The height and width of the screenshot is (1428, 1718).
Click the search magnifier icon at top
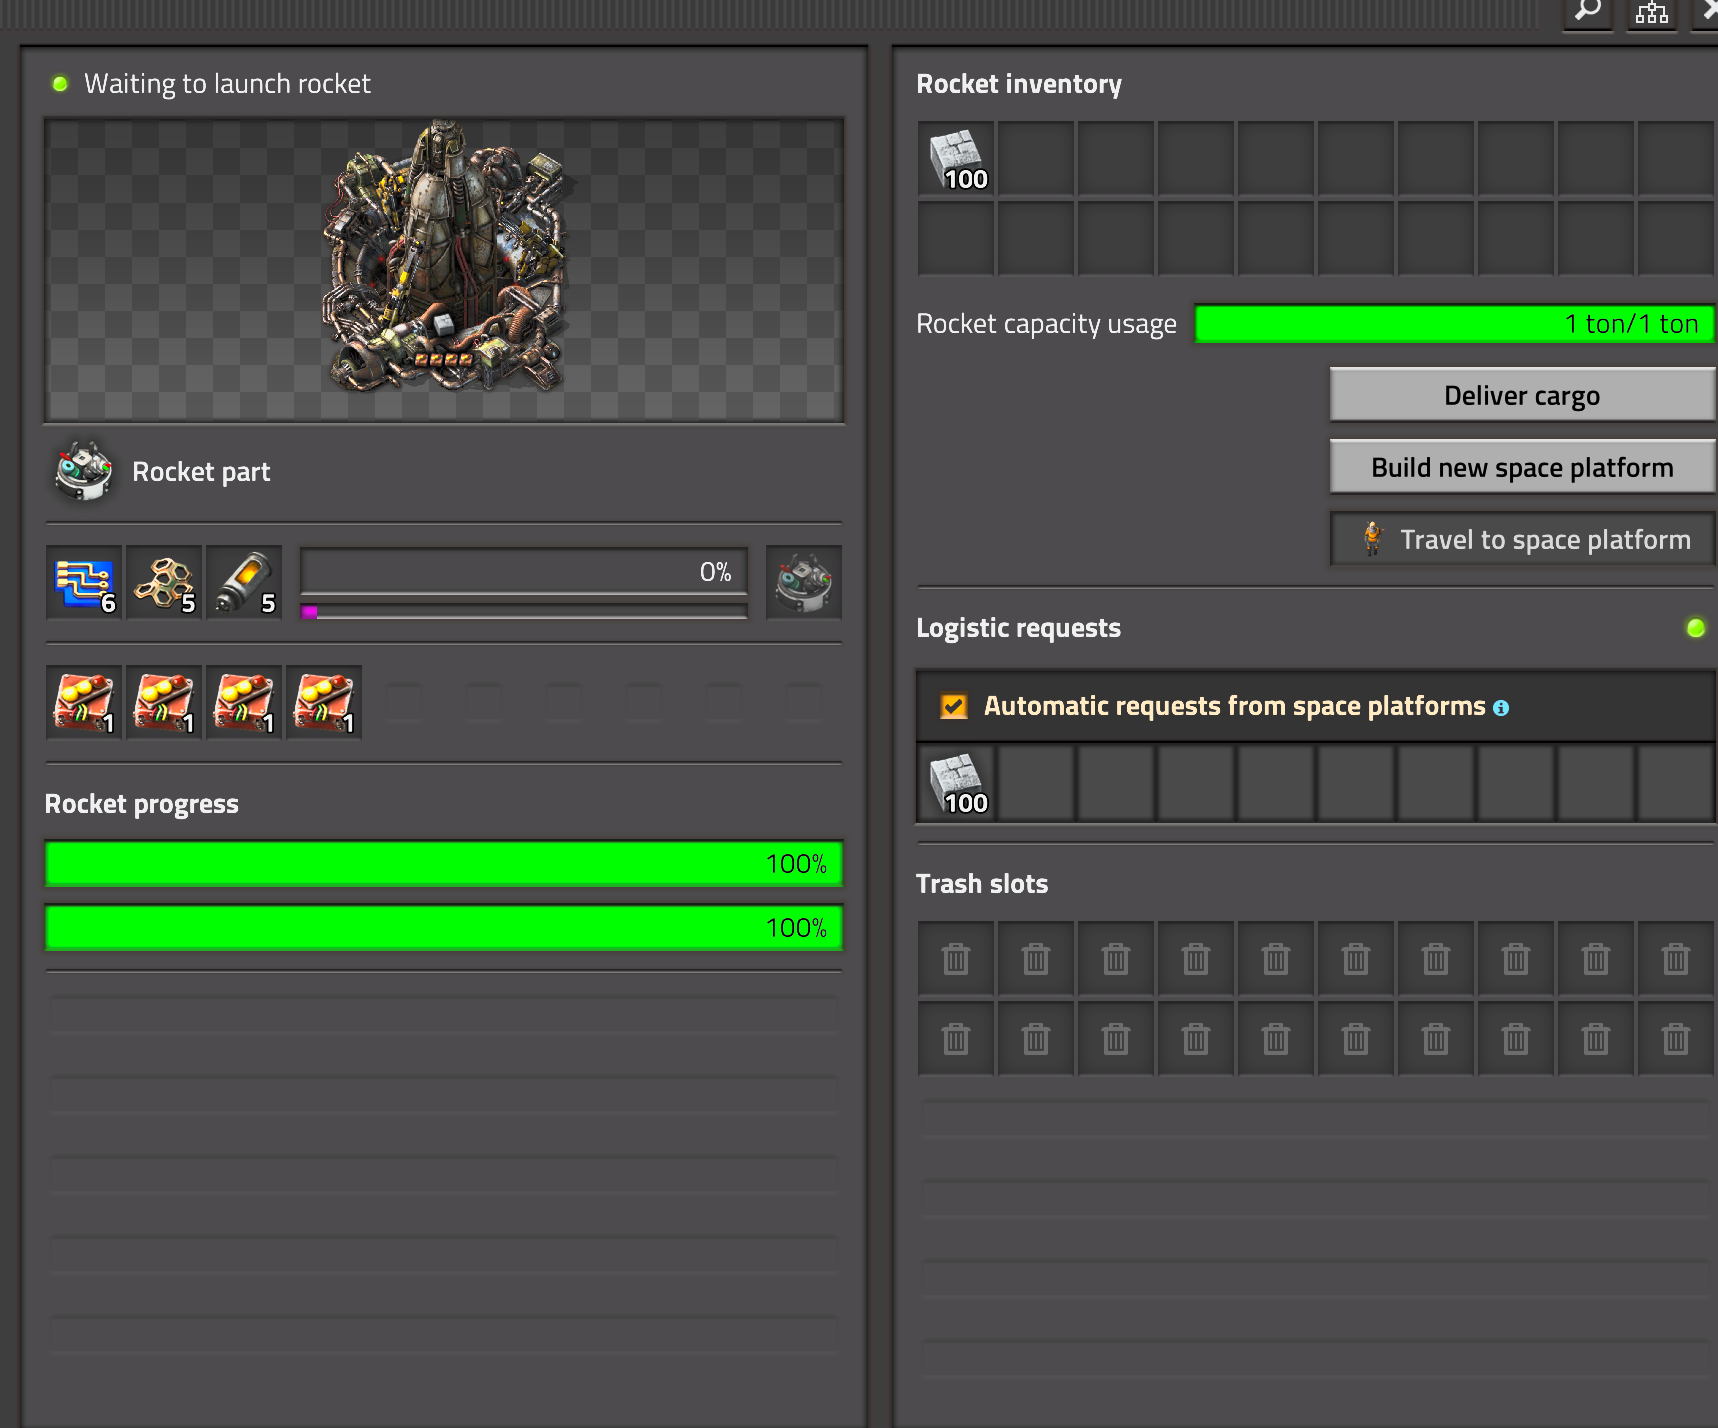click(1588, 13)
